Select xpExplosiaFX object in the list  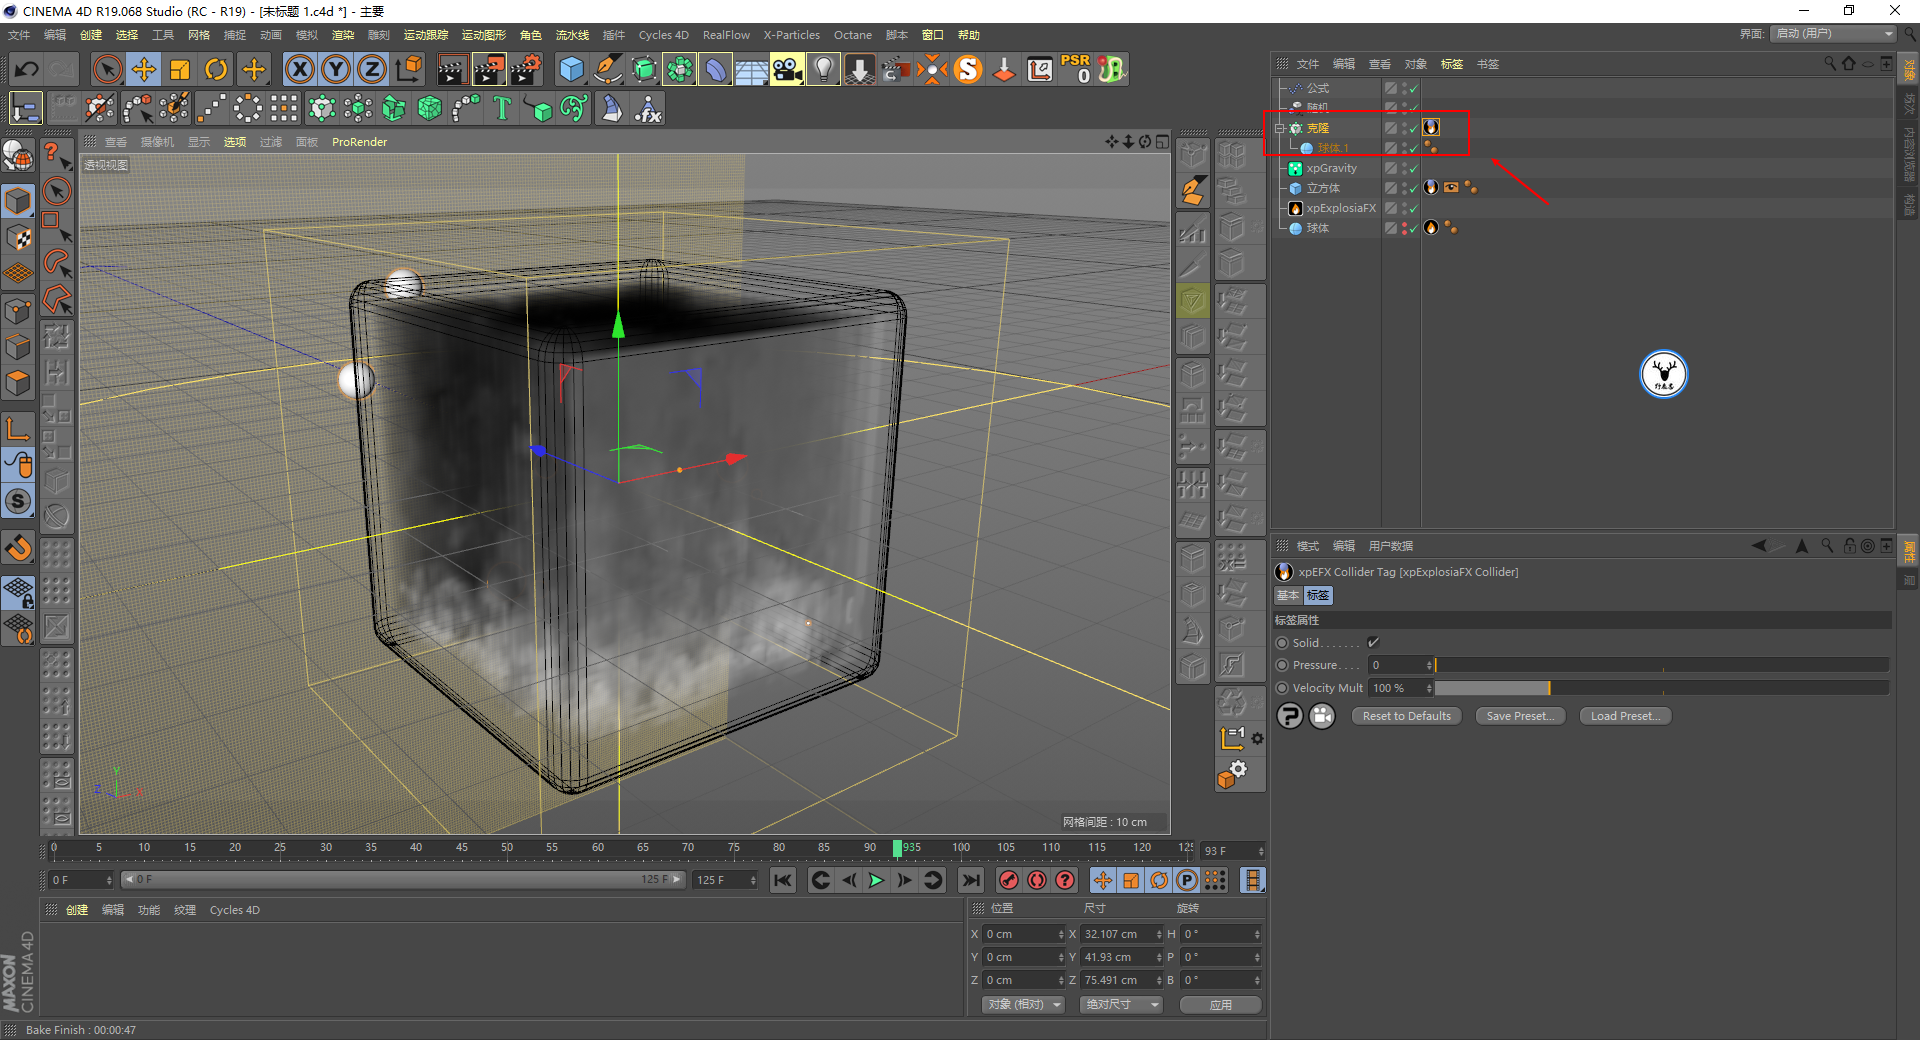tap(1341, 208)
